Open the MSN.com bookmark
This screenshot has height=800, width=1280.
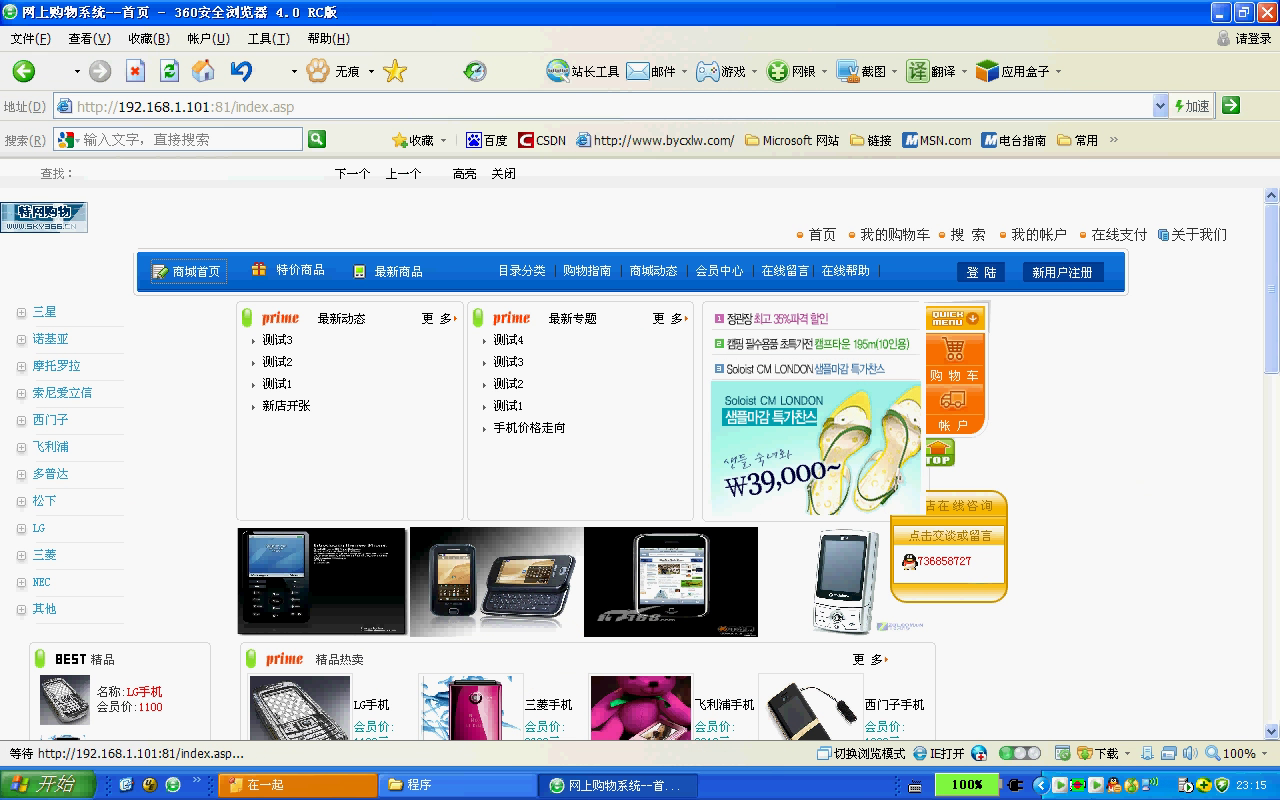pyautogui.click(x=937, y=140)
